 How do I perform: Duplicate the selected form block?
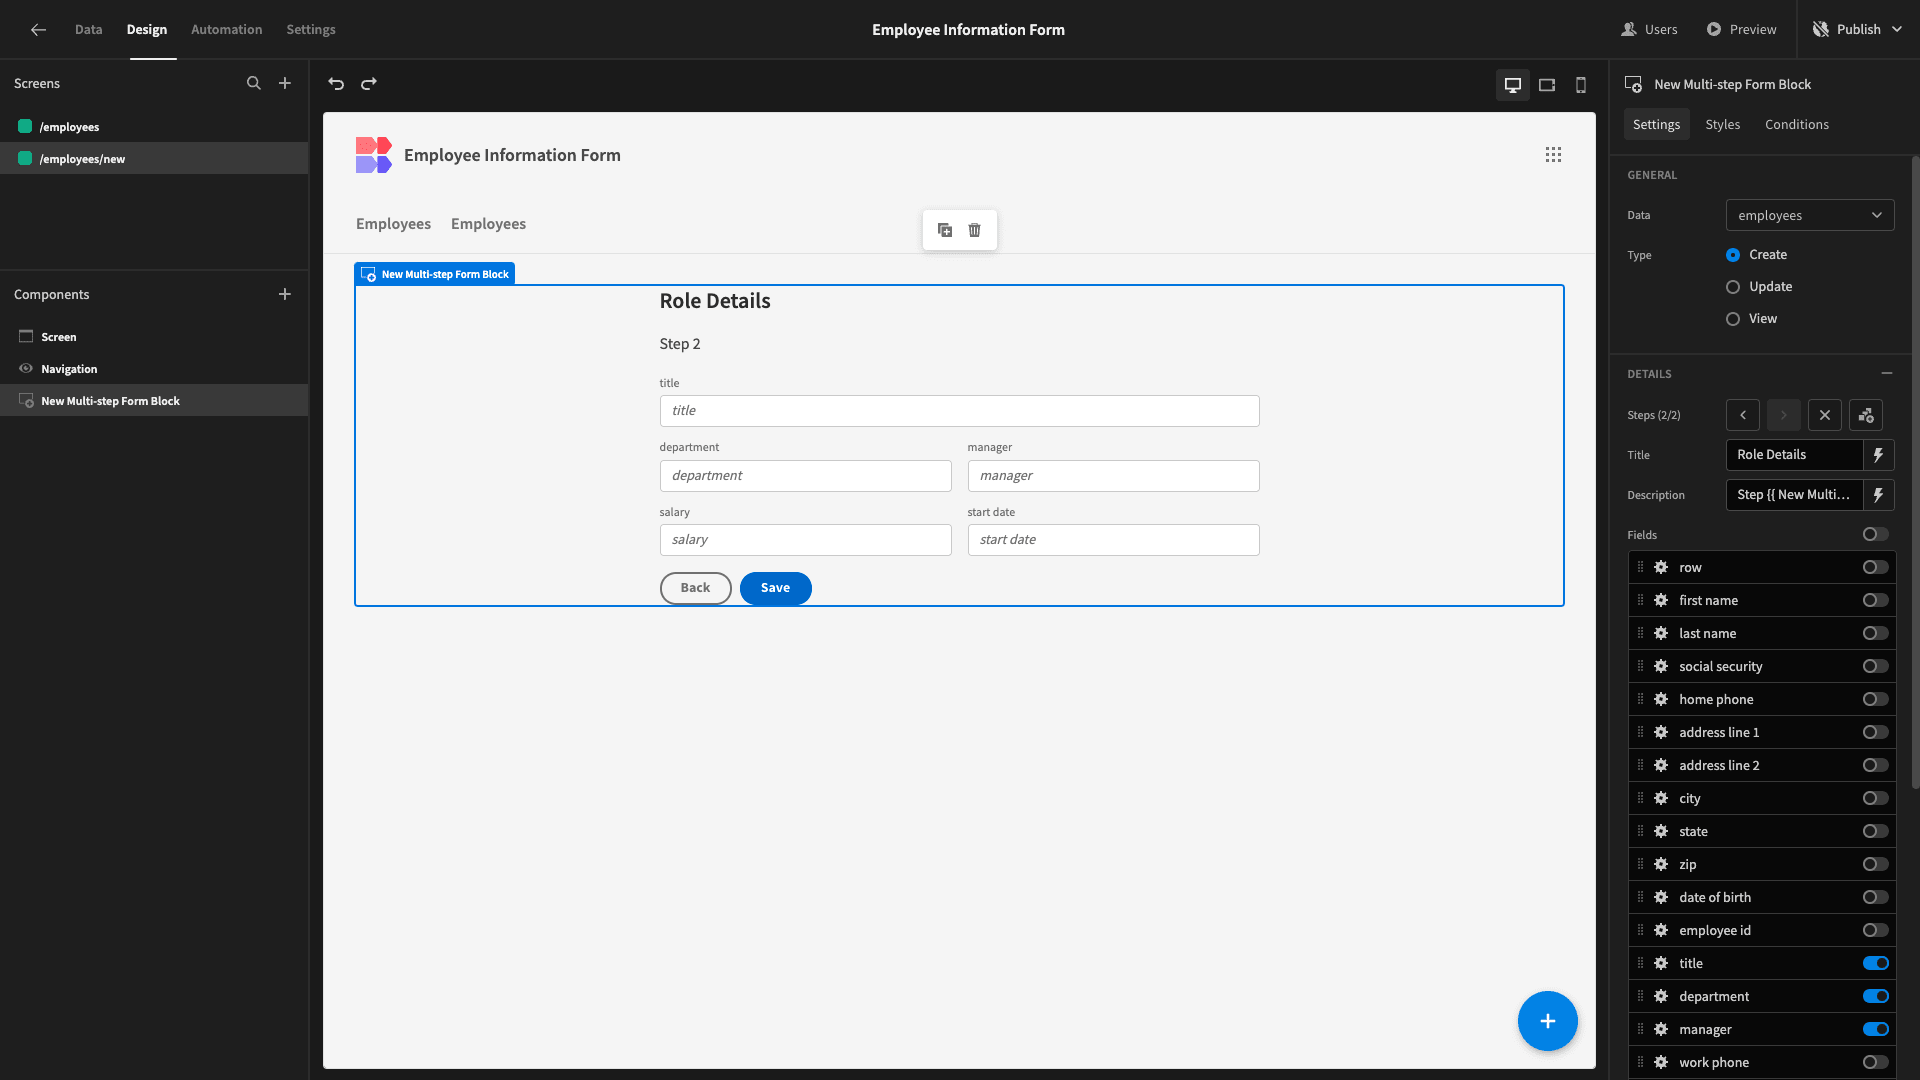click(x=945, y=230)
